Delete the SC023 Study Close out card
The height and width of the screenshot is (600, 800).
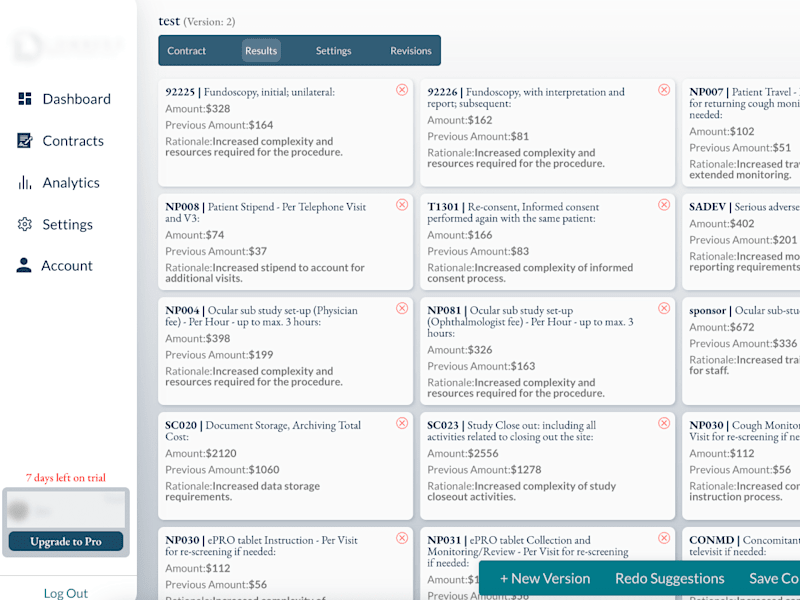click(664, 423)
